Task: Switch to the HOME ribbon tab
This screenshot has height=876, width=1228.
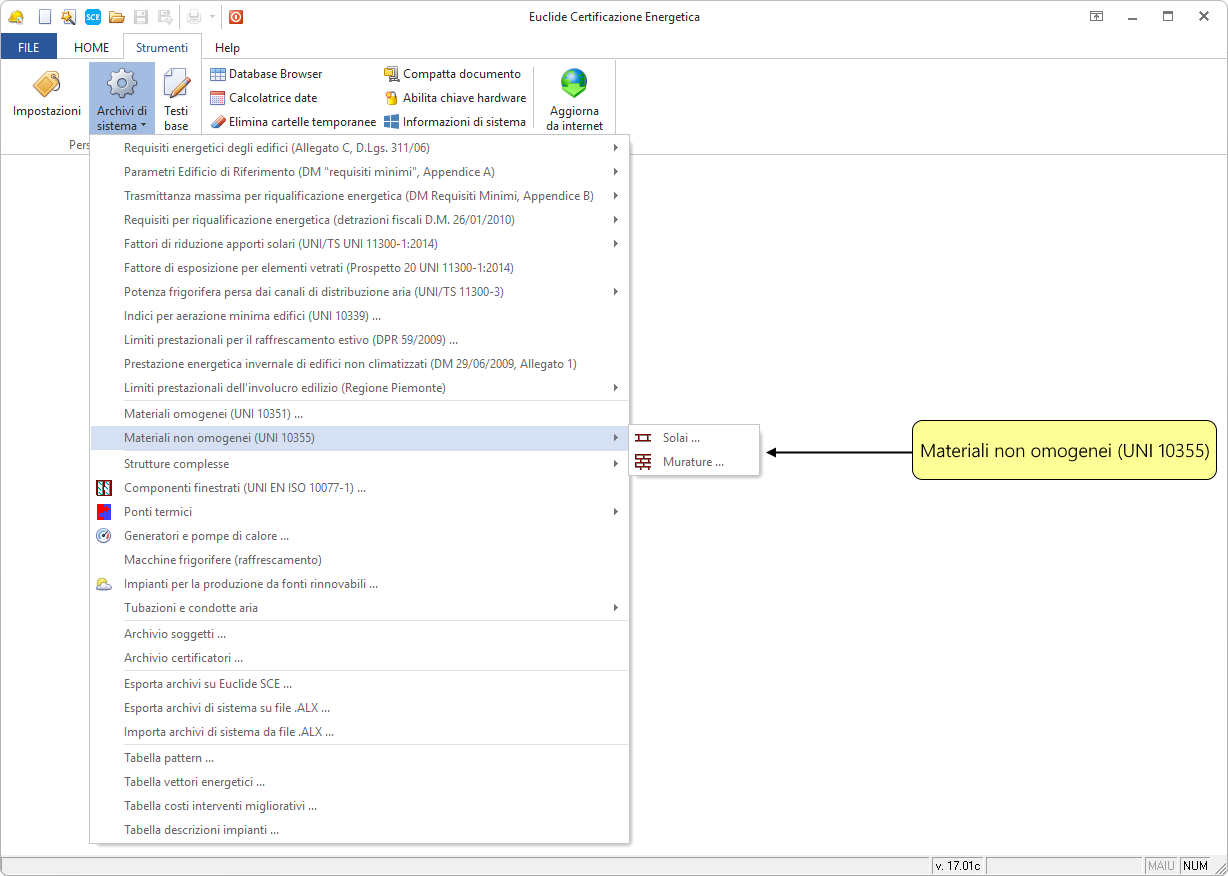Action: tap(91, 47)
